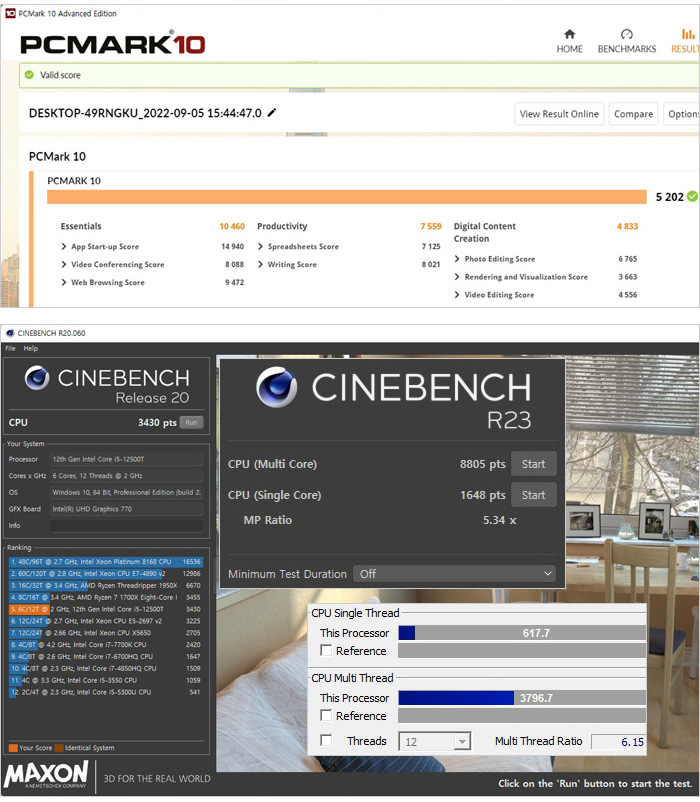Click the green Valid score check icon
The image size is (700, 802).
tap(30, 75)
